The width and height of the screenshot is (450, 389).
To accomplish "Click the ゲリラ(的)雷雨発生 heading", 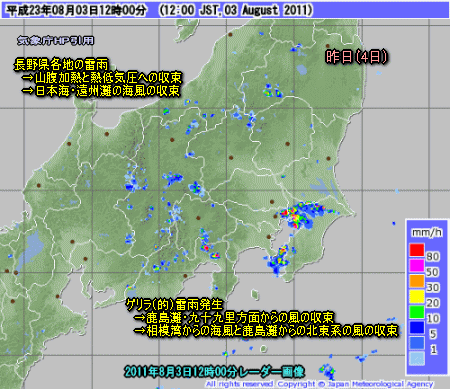I will (174, 304).
